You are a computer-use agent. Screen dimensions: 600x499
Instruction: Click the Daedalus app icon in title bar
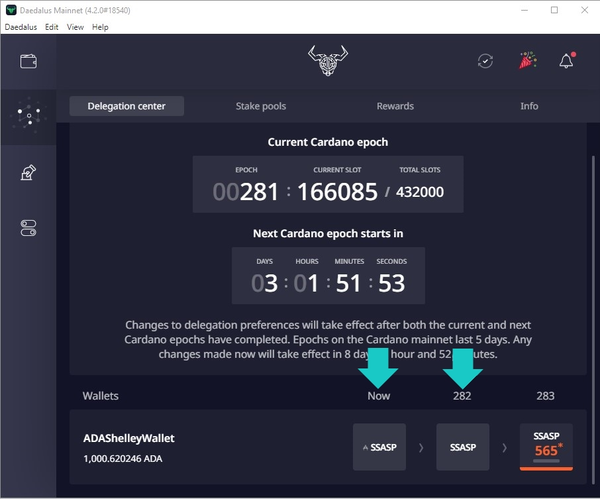(11, 10)
